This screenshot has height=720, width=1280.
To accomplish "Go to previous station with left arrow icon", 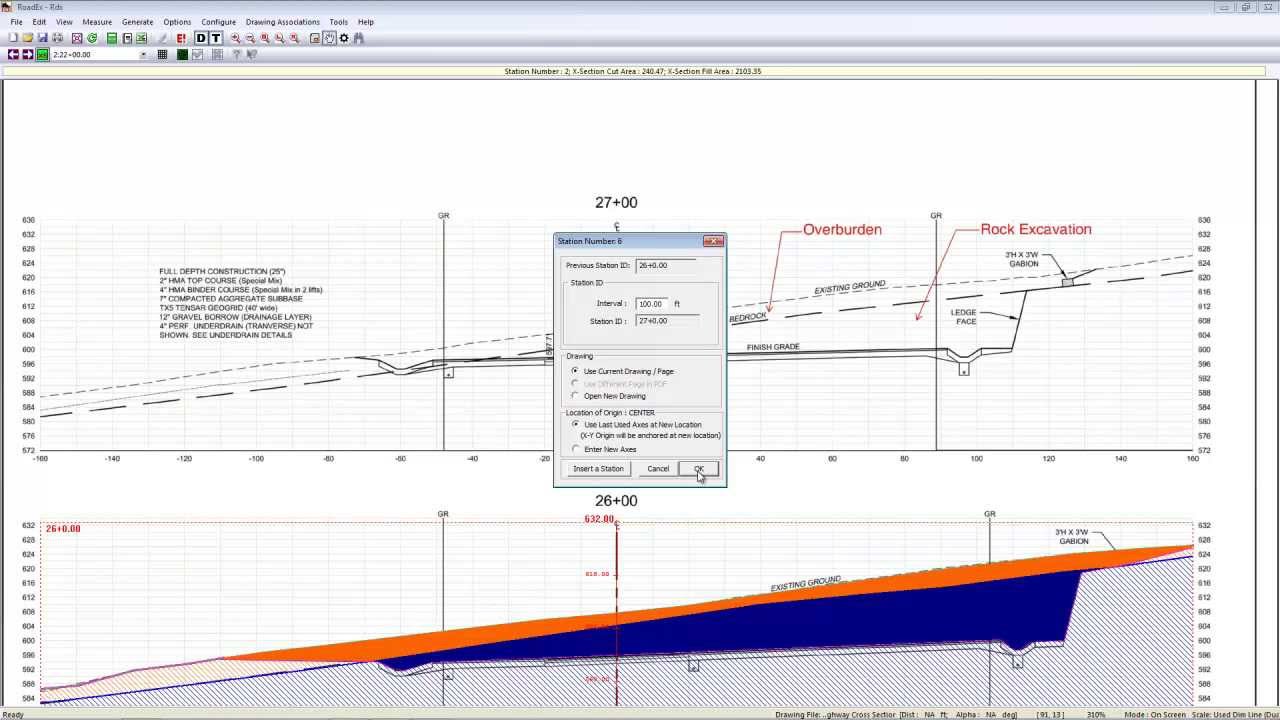I will click(x=13, y=54).
